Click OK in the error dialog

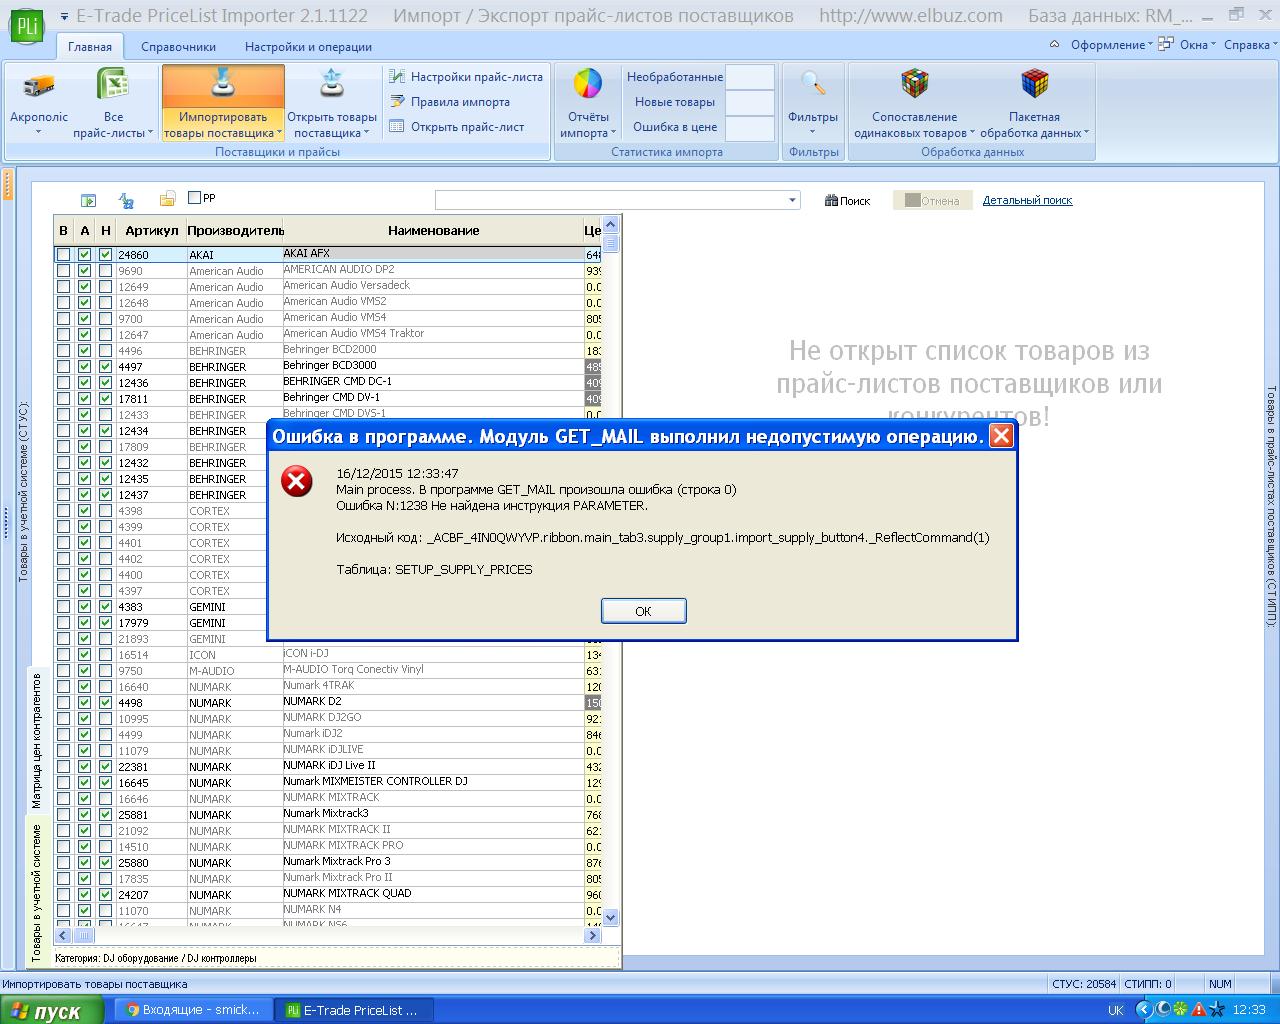(643, 611)
